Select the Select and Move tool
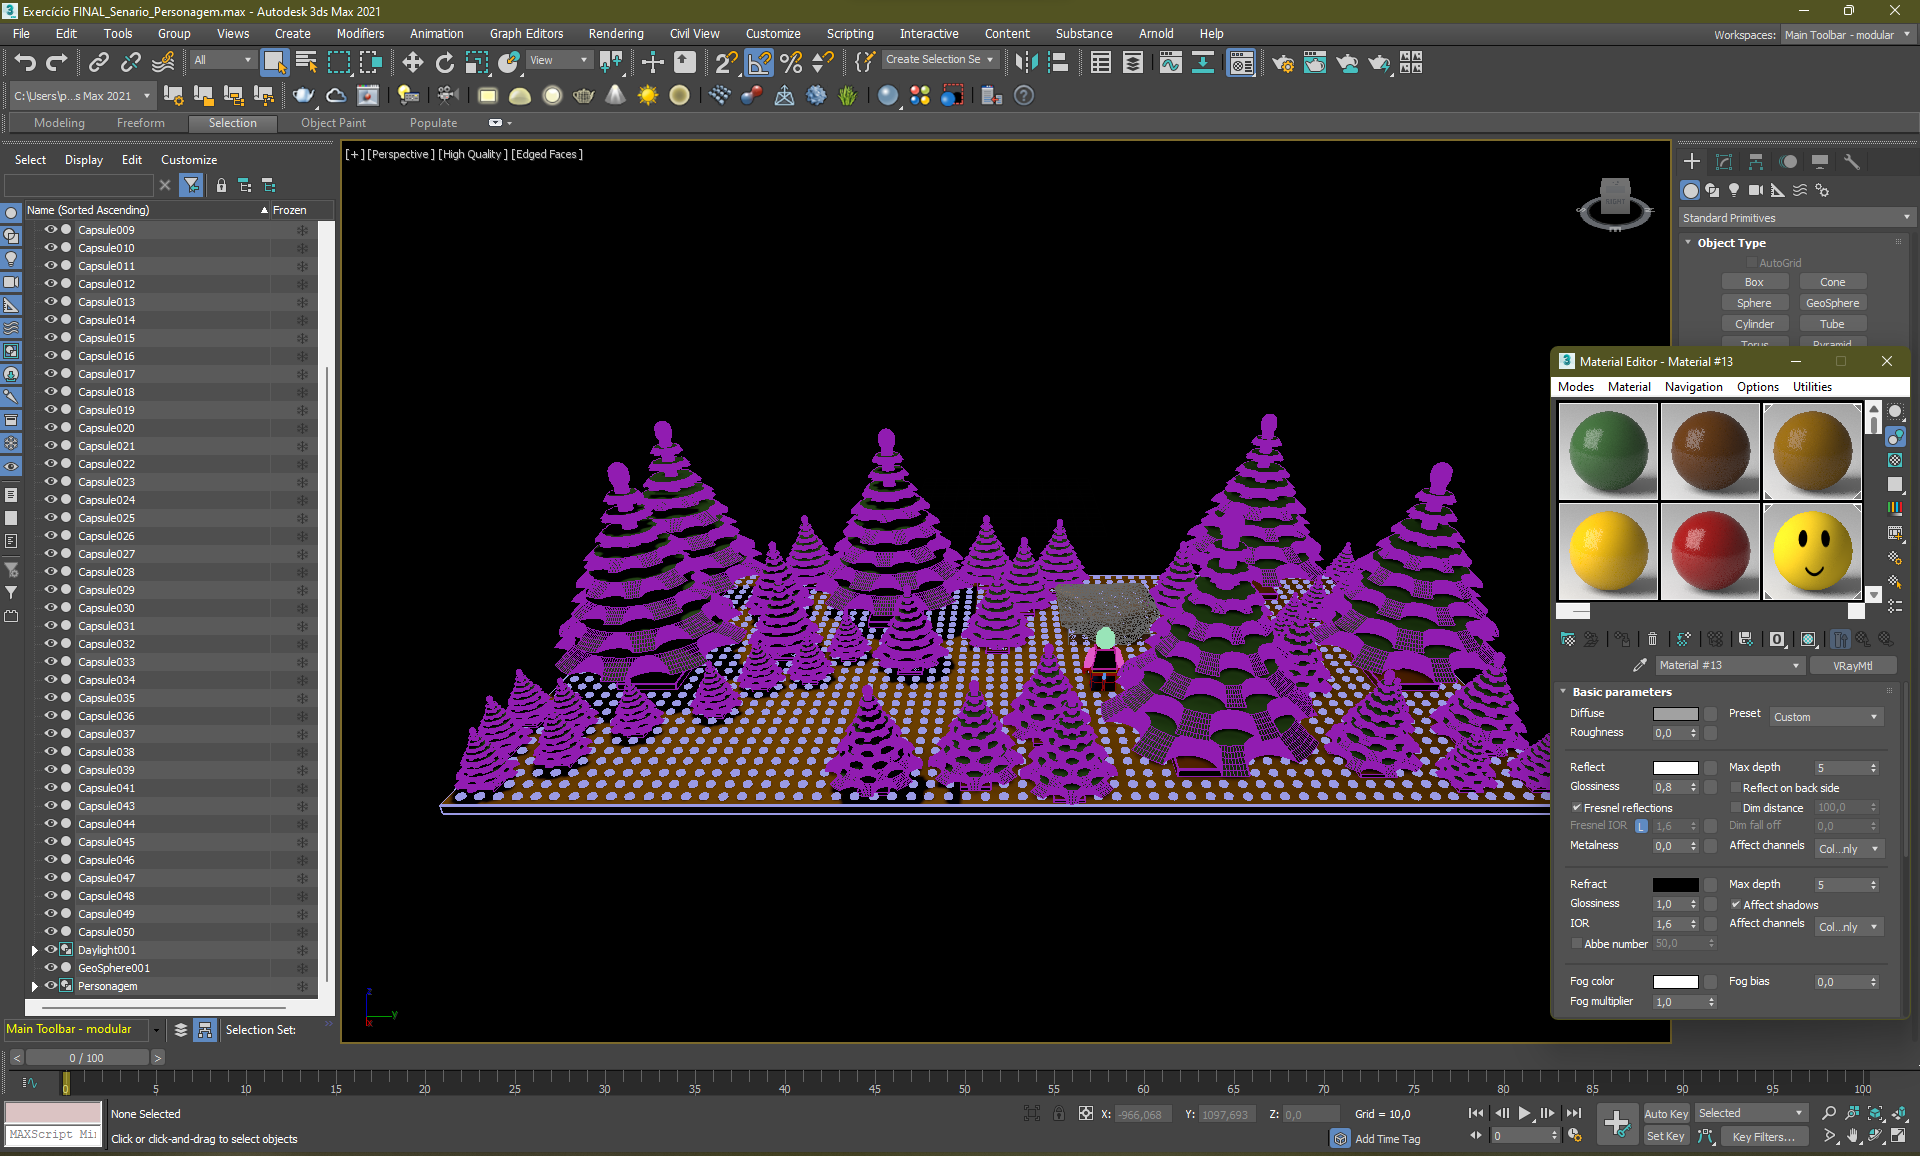Viewport: 1920px width, 1156px height. coord(412,63)
